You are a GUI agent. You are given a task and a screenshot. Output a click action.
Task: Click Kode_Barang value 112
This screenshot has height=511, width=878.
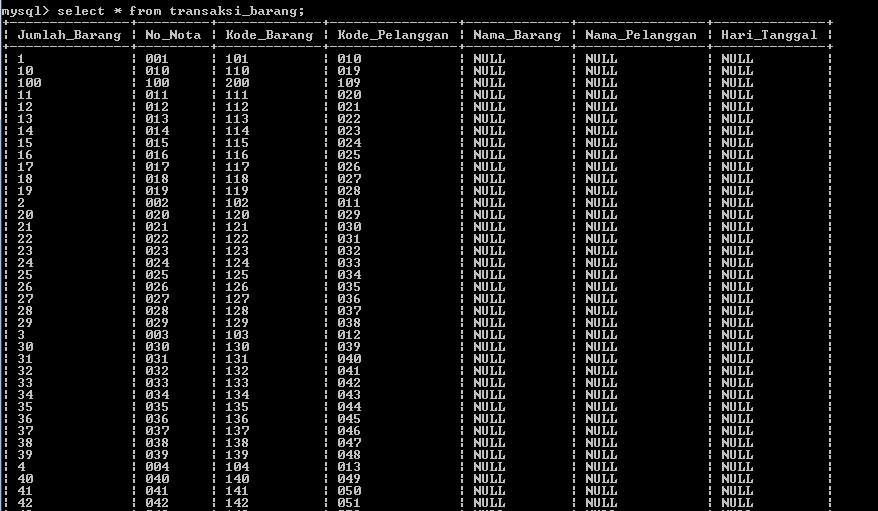click(237, 107)
